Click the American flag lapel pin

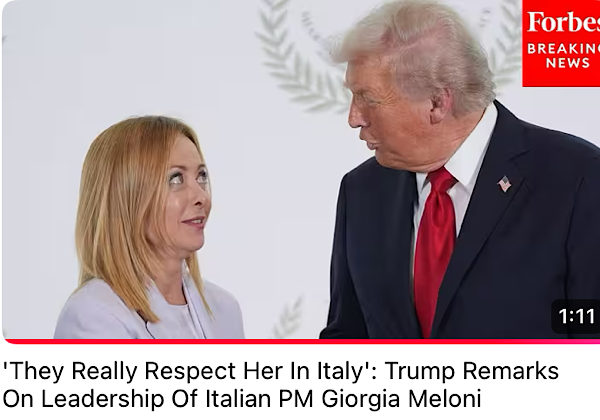(x=505, y=184)
